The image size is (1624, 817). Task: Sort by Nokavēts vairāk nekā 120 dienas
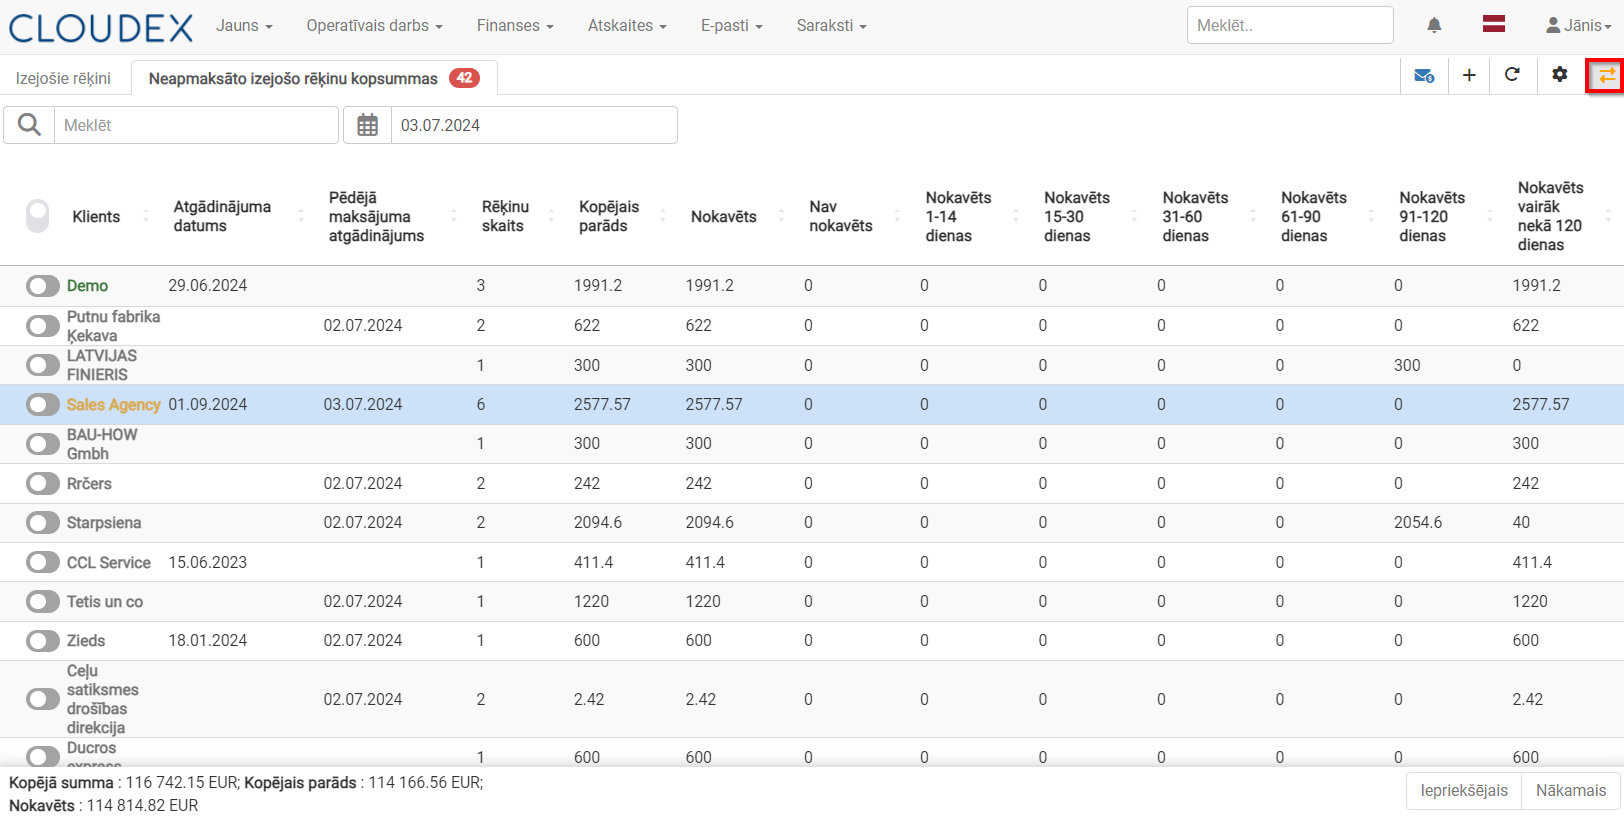1550,216
